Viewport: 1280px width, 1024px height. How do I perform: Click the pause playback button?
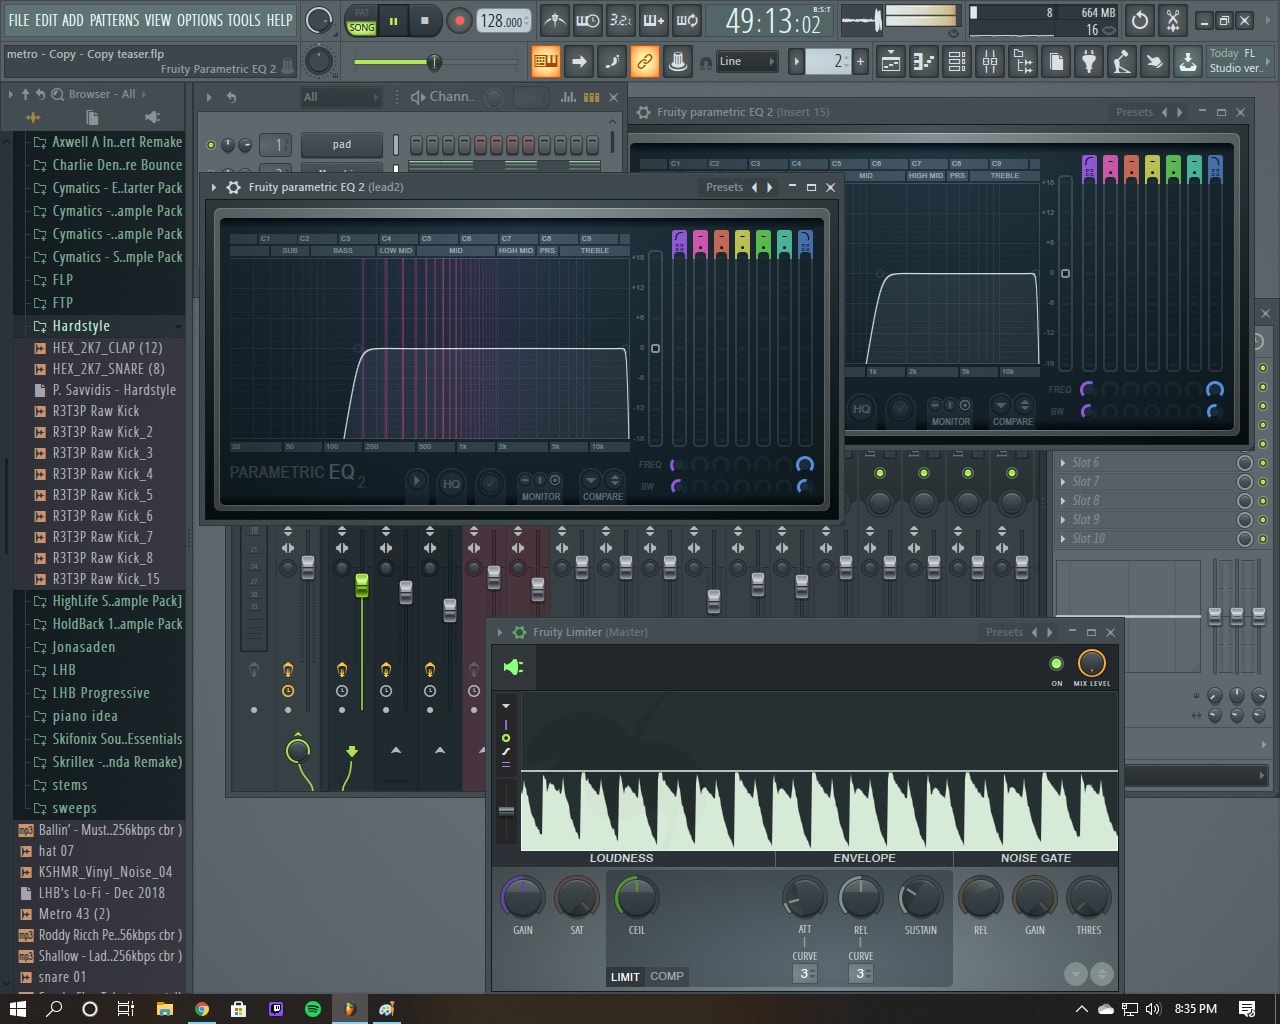tap(393, 20)
